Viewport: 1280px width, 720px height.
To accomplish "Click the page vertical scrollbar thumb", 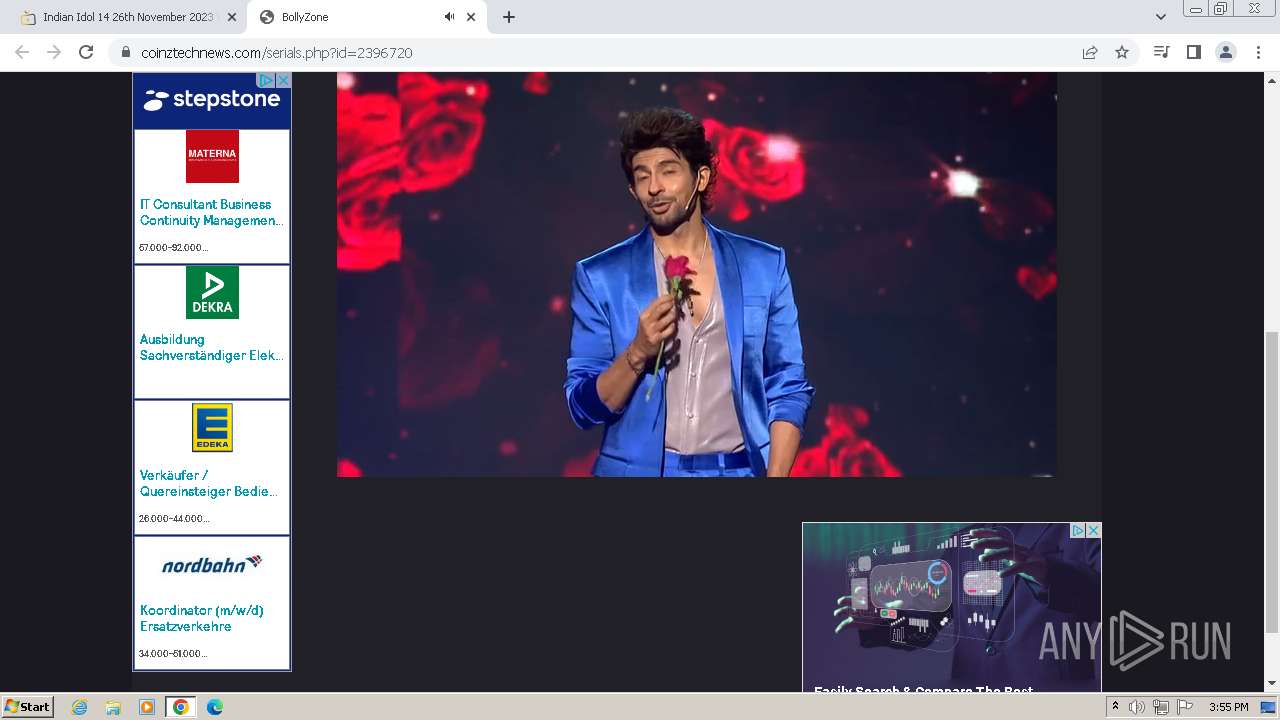I will click(x=1272, y=482).
